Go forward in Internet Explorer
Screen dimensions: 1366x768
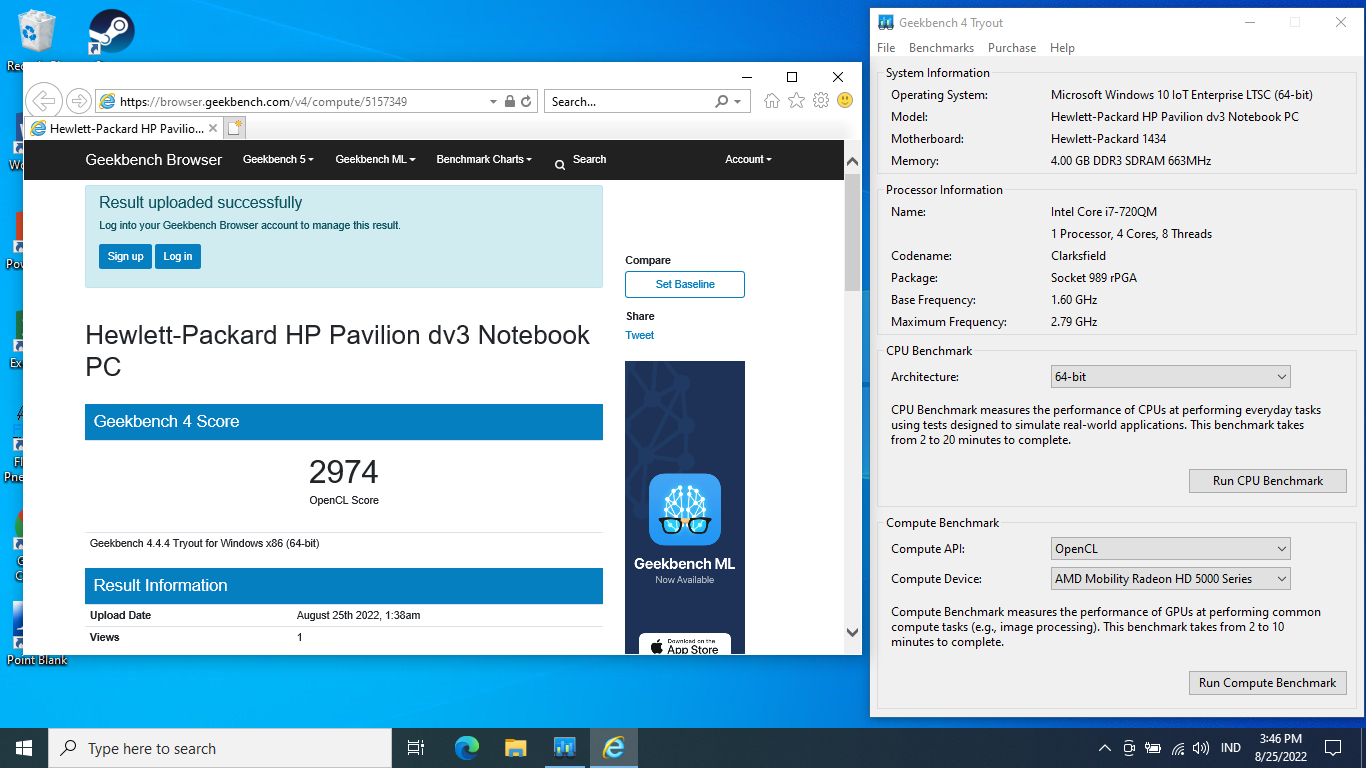pos(78,101)
